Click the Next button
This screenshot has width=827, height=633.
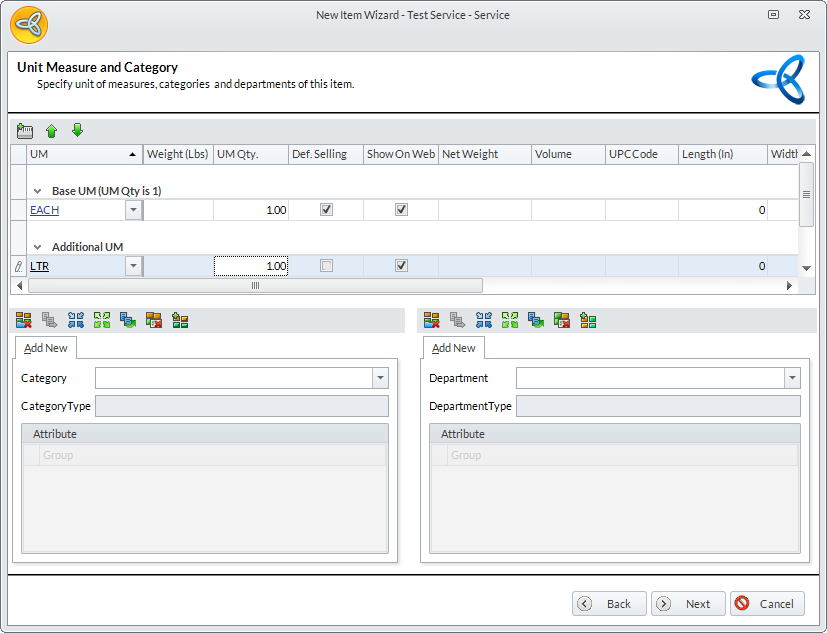coord(688,604)
